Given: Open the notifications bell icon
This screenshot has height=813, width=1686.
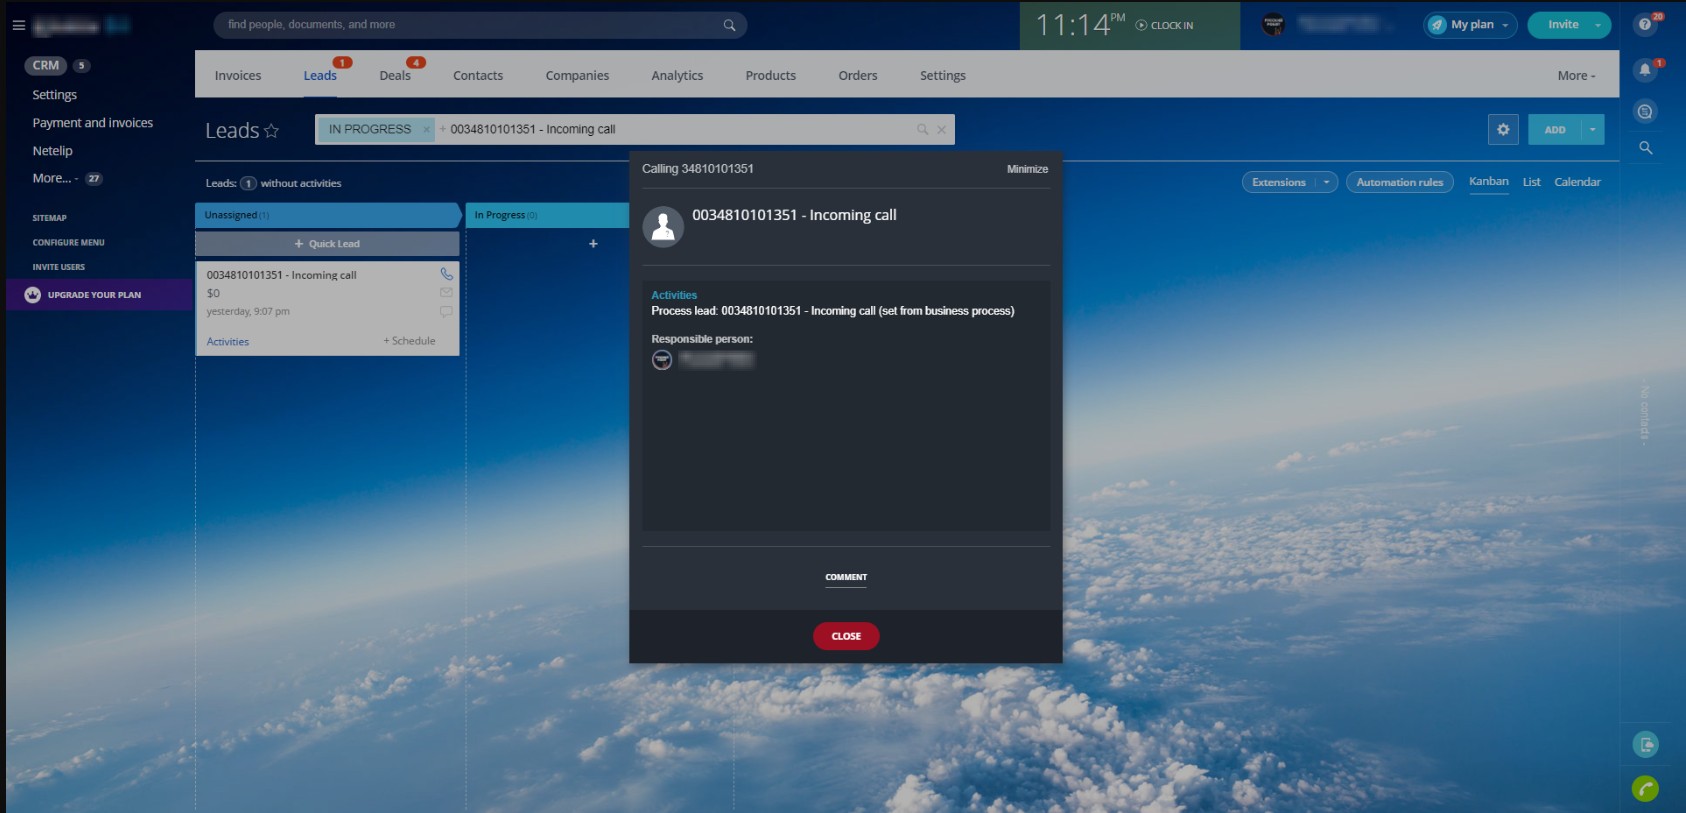Looking at the screenshot, I should click(x=1645, y=70).
